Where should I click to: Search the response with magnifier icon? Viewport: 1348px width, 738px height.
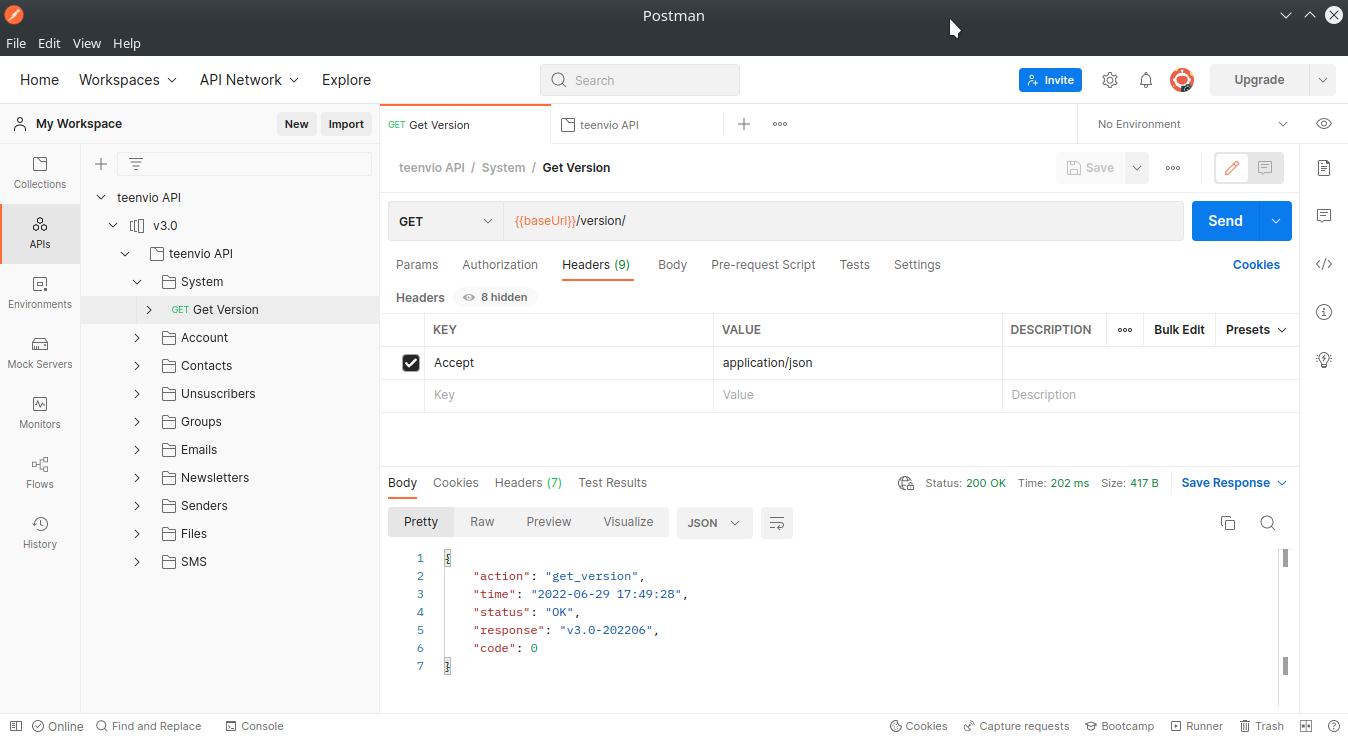pos(1267,523)
